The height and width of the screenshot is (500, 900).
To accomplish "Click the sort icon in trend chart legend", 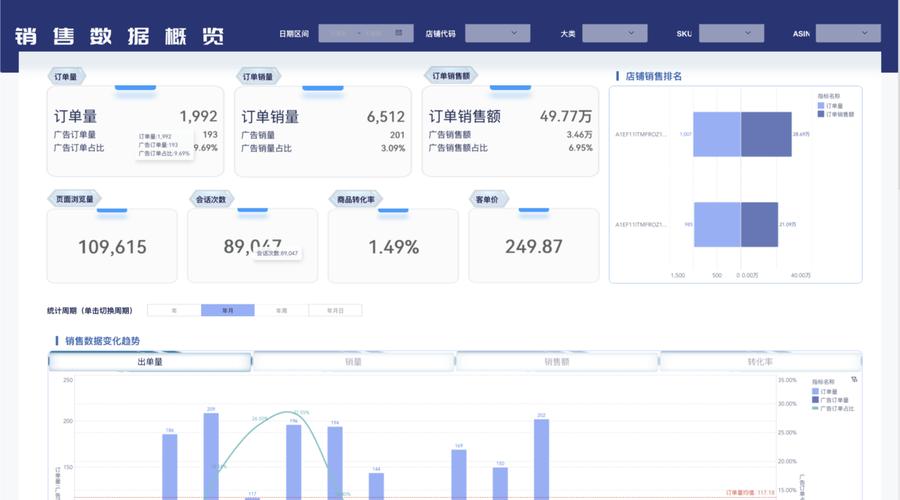I will [854, 379].
